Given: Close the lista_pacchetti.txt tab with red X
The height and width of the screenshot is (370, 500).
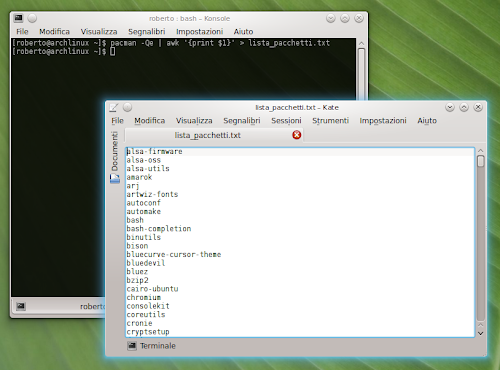Looking at the screenshot, I should (x=297, y=135).
